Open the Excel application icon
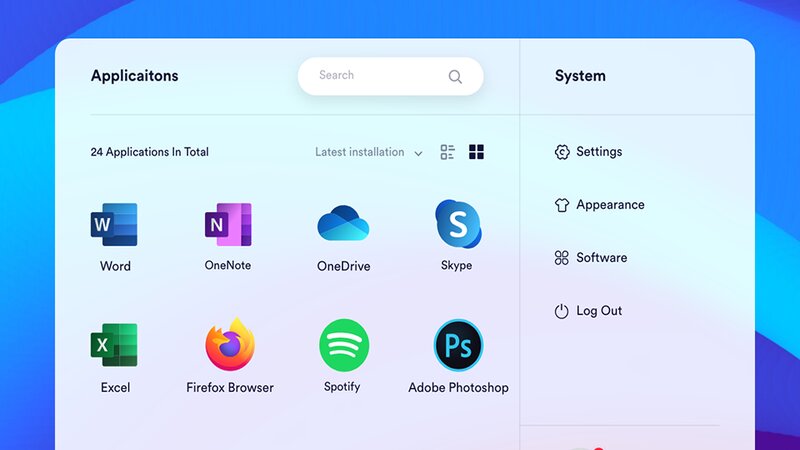The image size is (800, 450). tap(114, 345)
